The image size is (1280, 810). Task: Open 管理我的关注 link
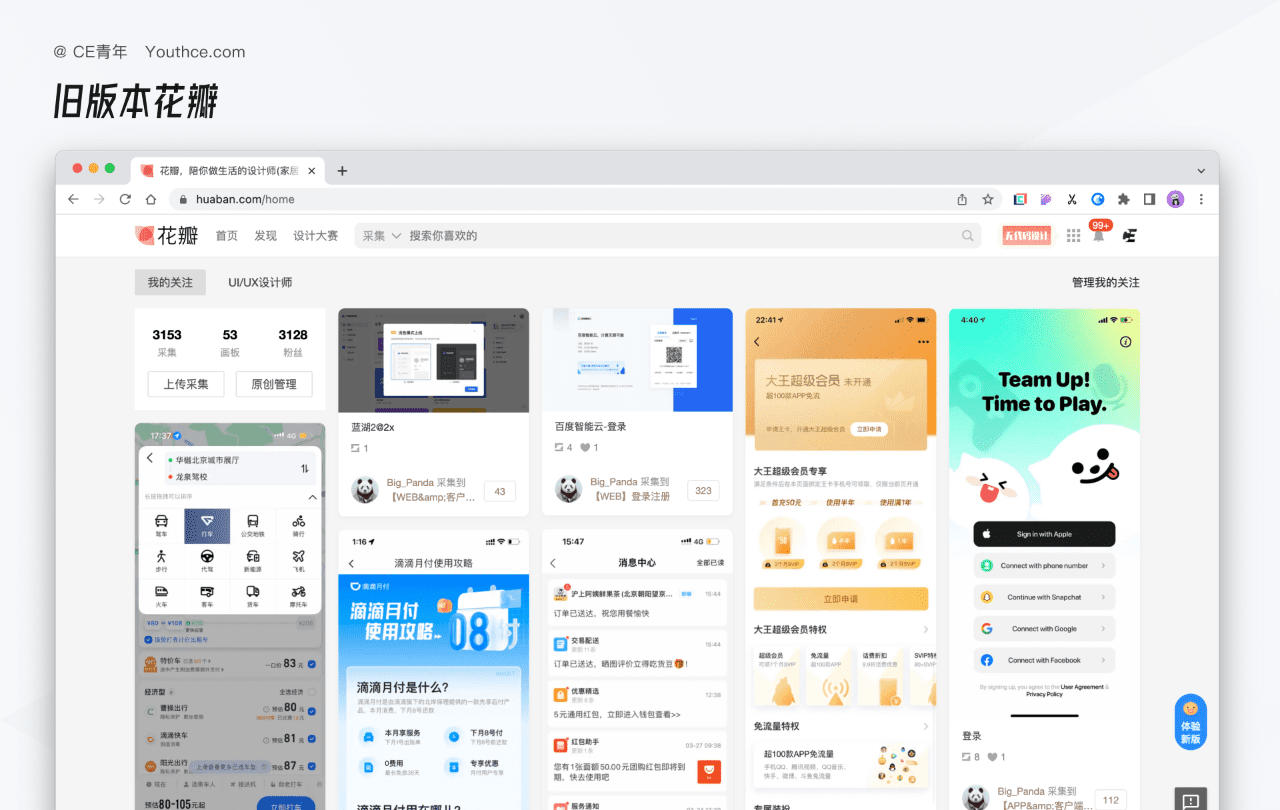pyautogui.click(x=1105, y=282)
